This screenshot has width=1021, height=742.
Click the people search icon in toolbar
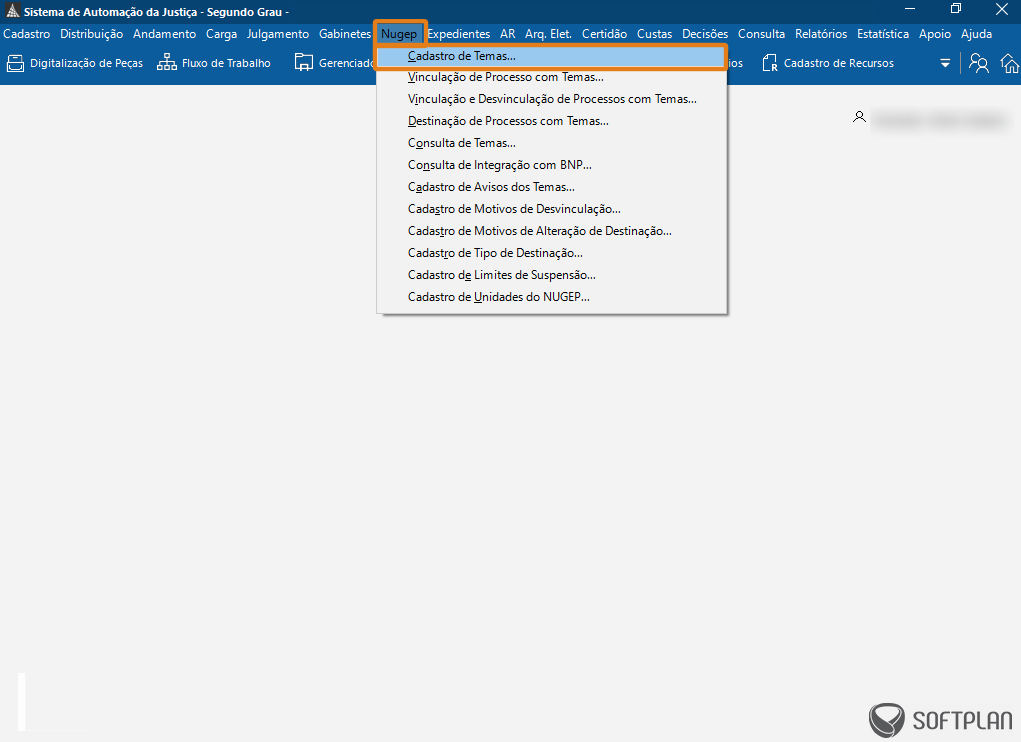click(978, 63)
